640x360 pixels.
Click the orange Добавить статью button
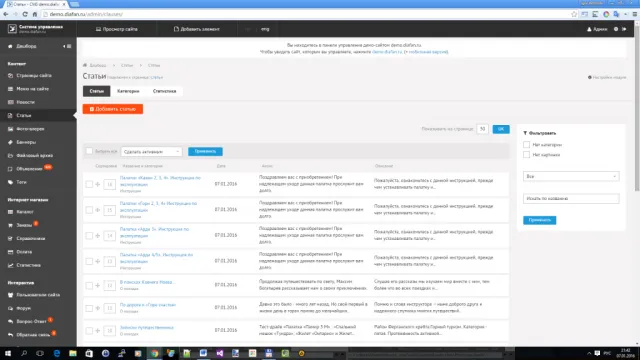click(113, 109)
